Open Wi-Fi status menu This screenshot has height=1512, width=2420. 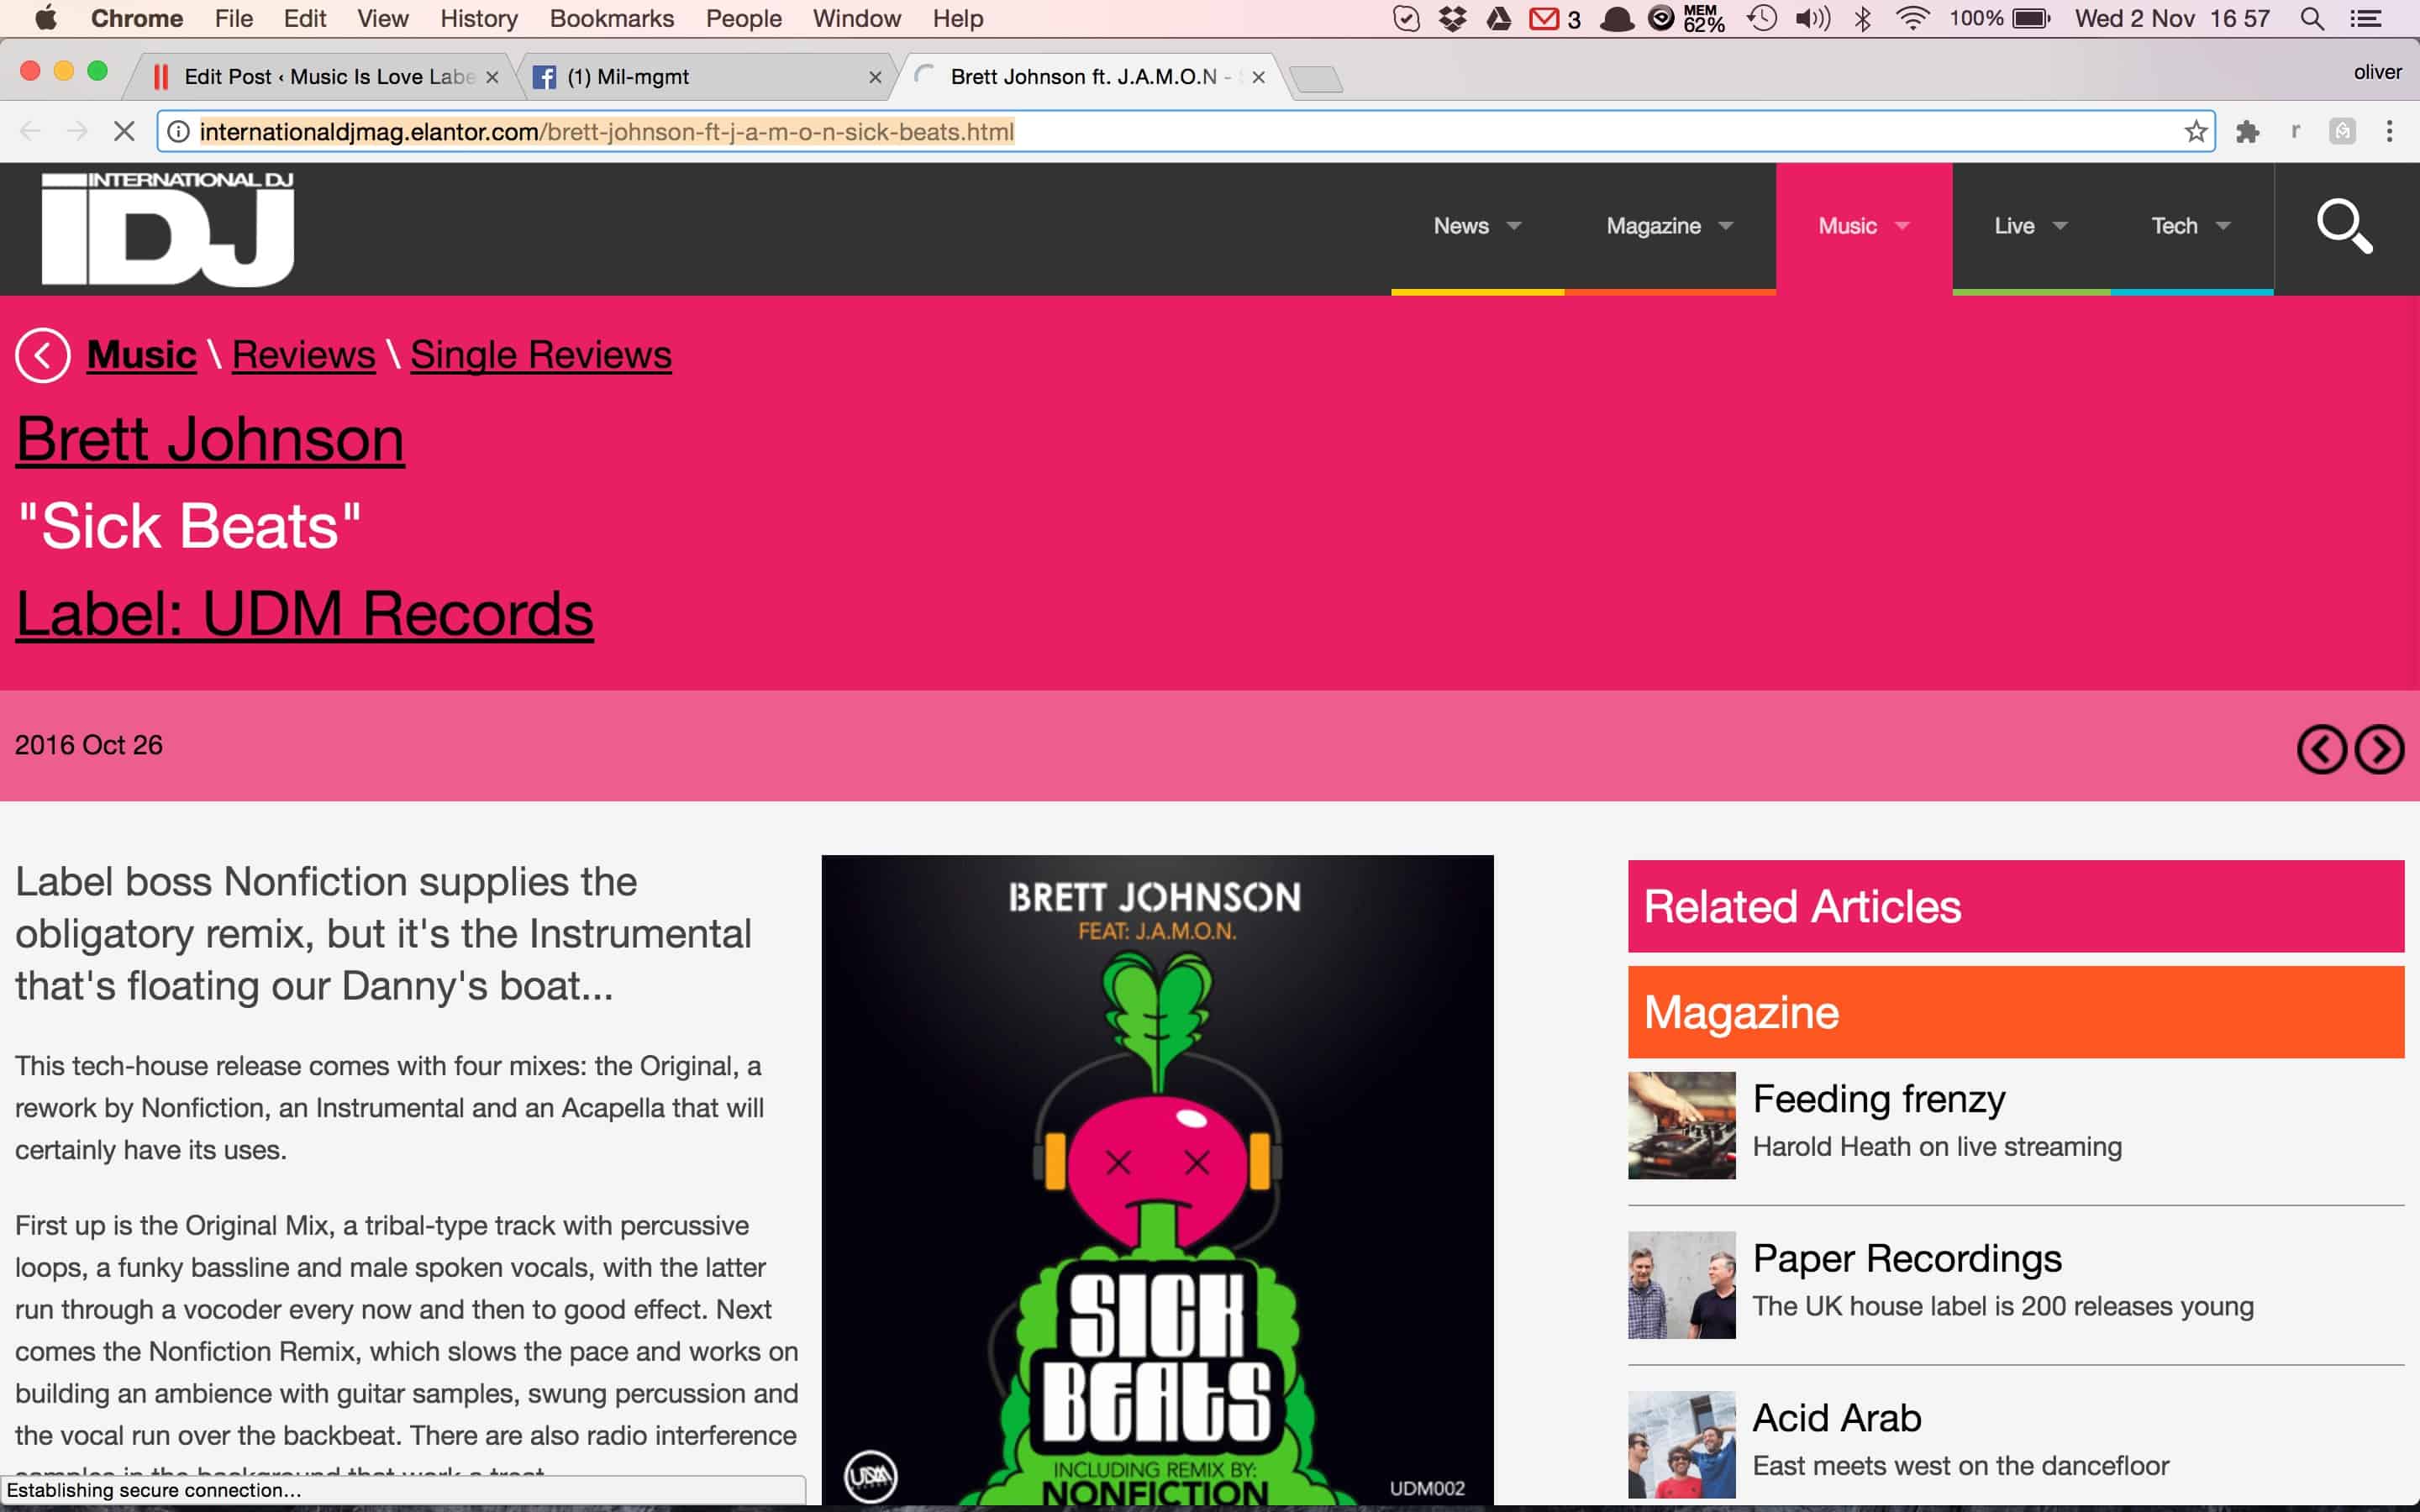(x=1912, y=18)
